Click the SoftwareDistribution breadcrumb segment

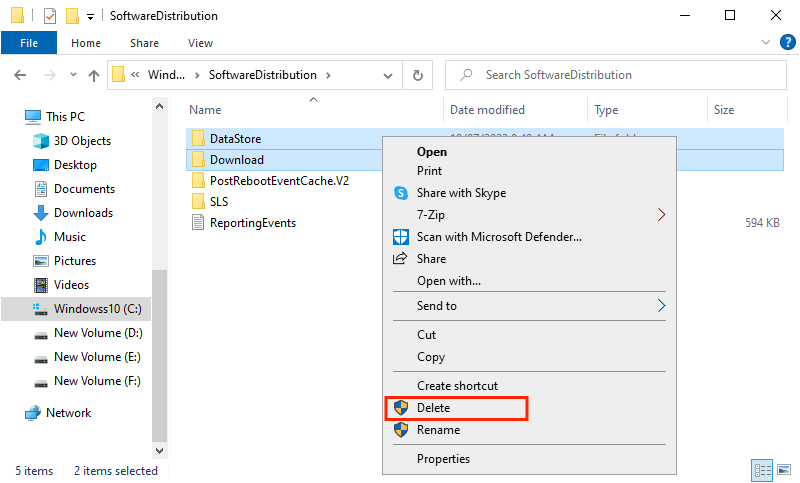tap(263, 75)
